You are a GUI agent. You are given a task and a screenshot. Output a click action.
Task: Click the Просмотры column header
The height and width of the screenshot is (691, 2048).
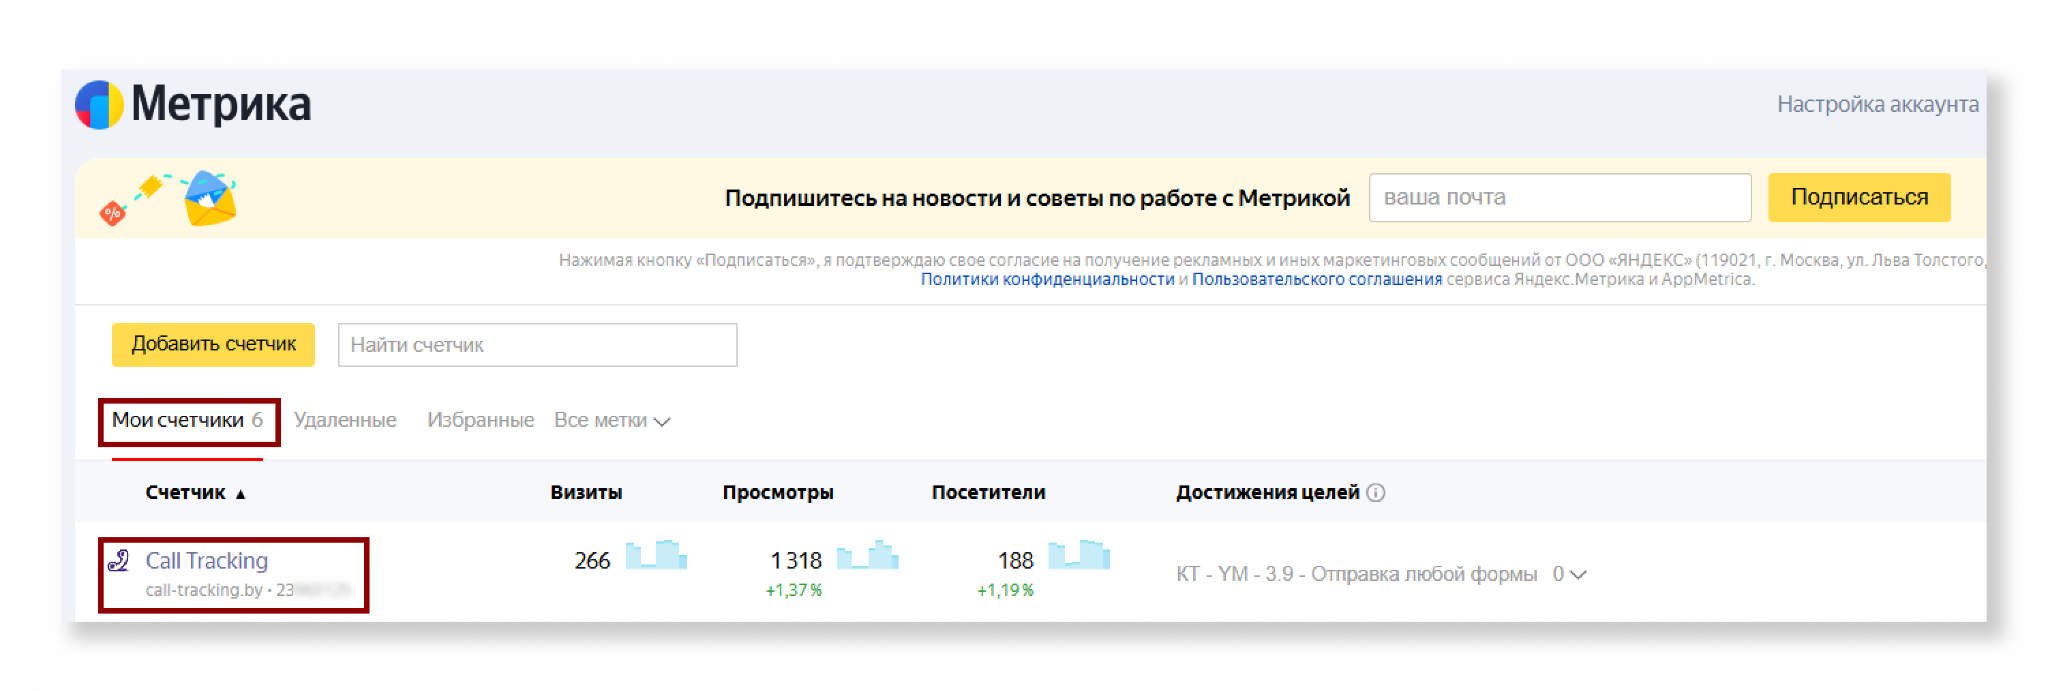(x=778, y=492)
